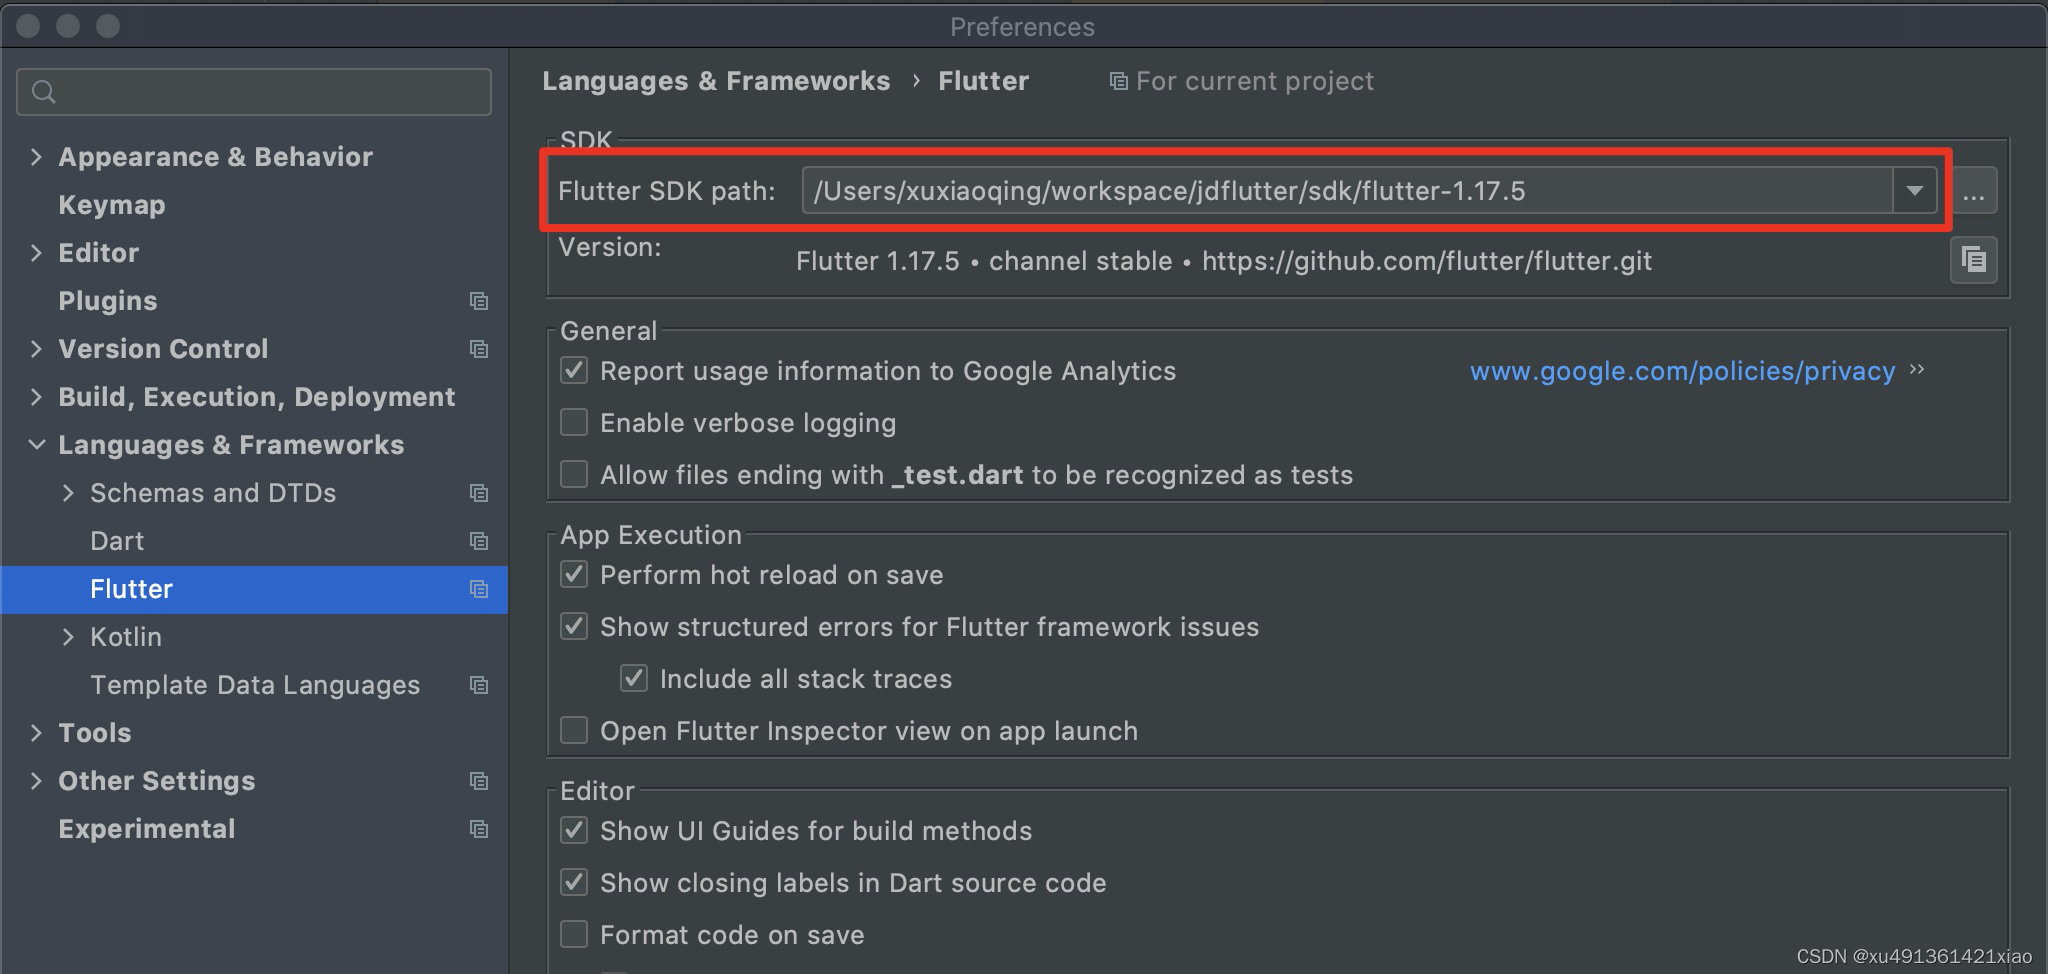Image resolution: width=2048 pixels, height=974 pixels.
Task: Select Dart in the settings tree
Action: 117,541
